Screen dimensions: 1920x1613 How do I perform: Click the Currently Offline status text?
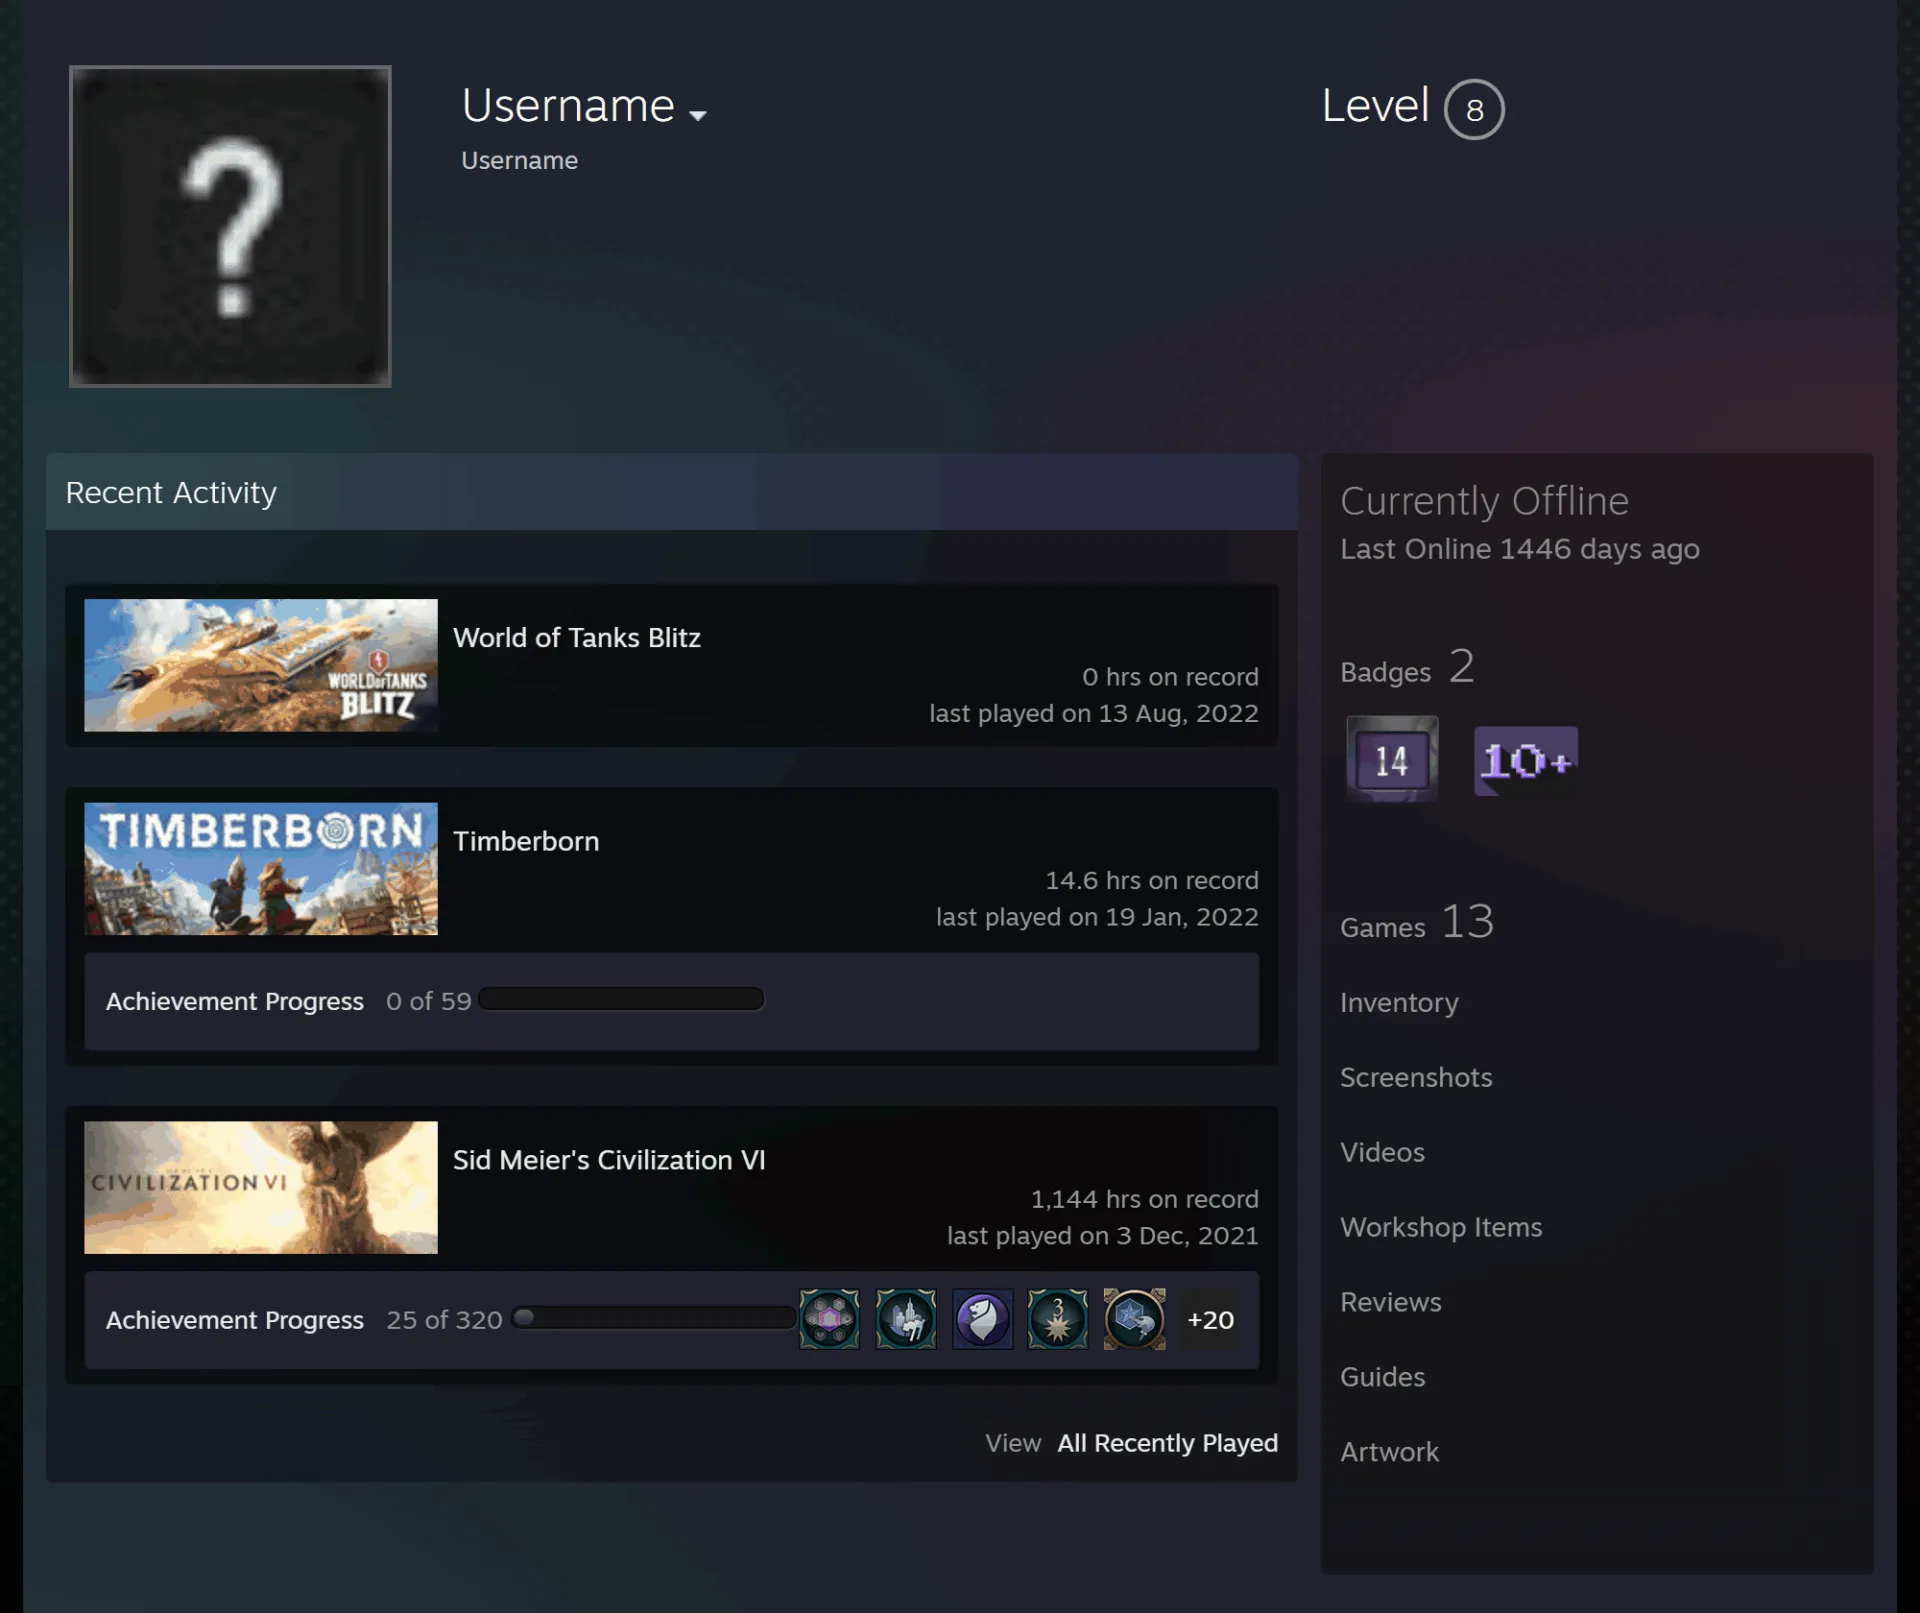[1485, 500]
